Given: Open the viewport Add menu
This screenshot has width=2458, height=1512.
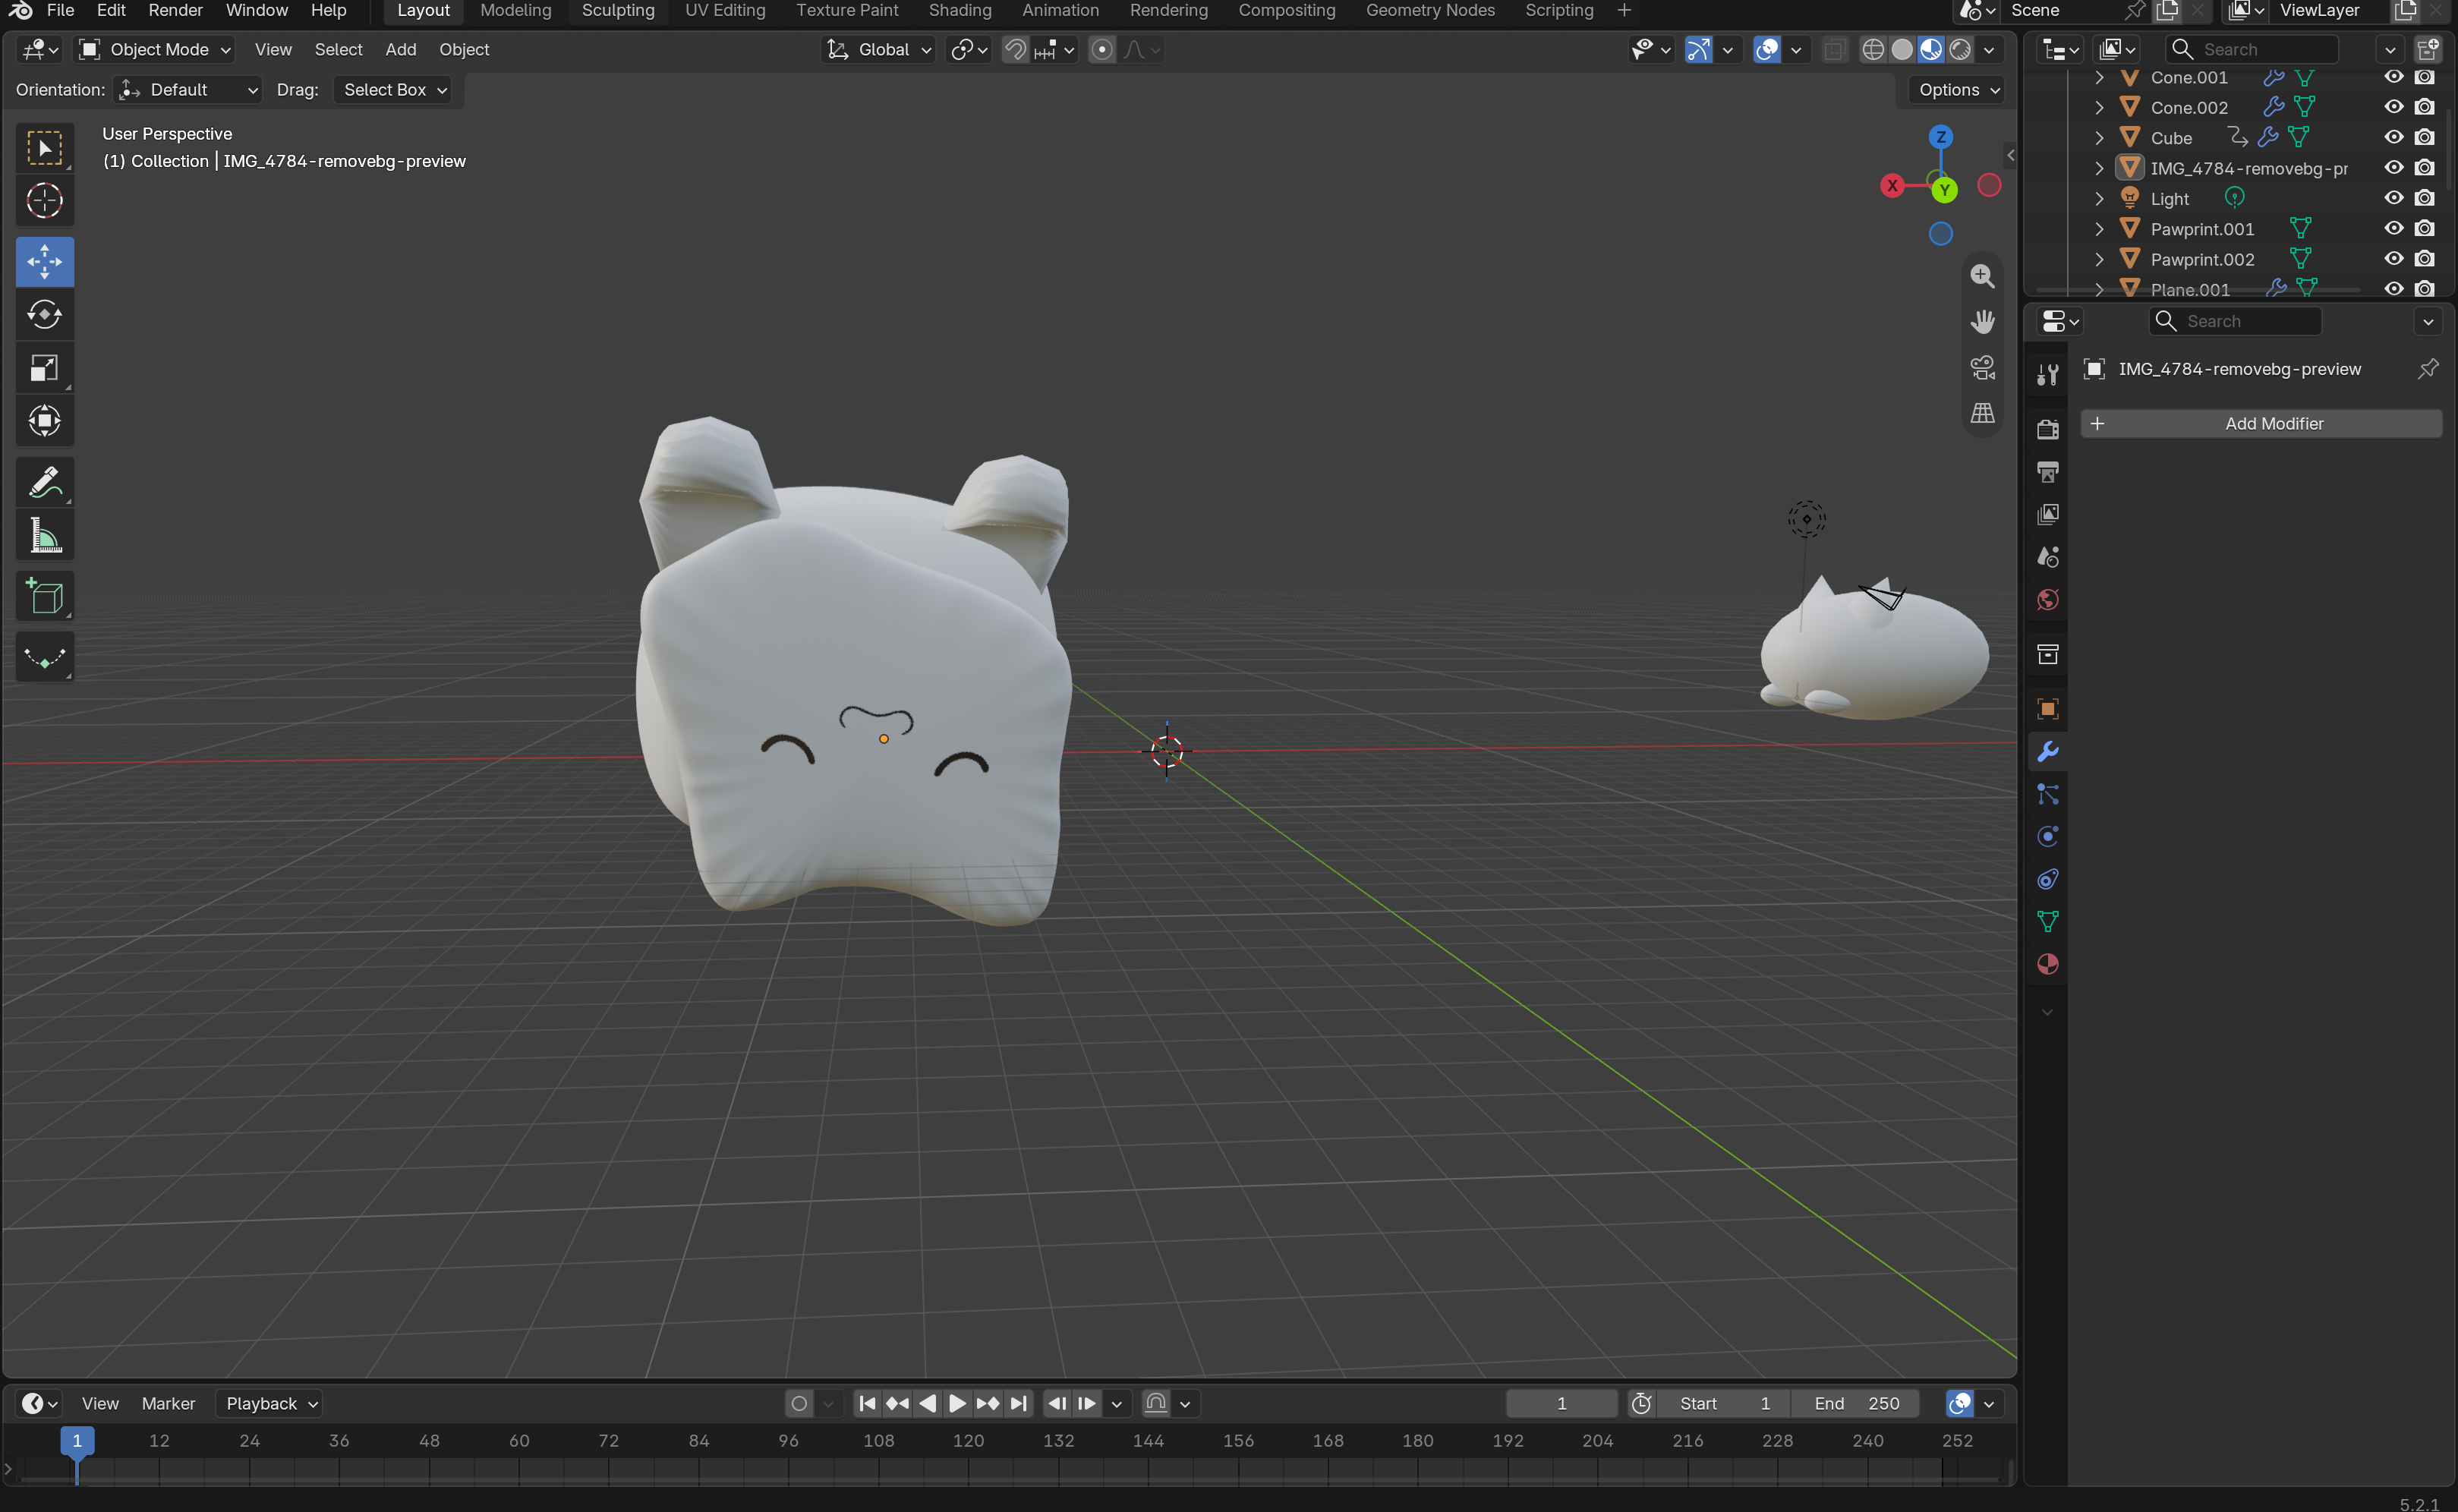Looking at the screenshot, I should point(400,49).
